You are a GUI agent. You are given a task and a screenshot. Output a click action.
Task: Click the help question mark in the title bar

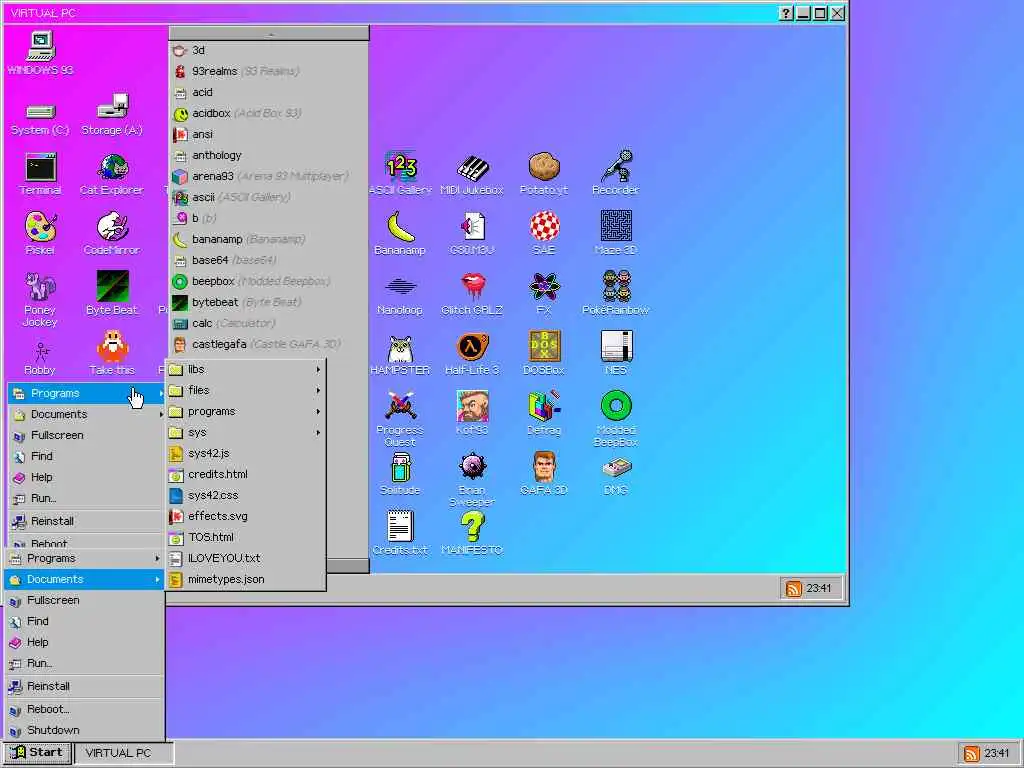tap(786, 13)
